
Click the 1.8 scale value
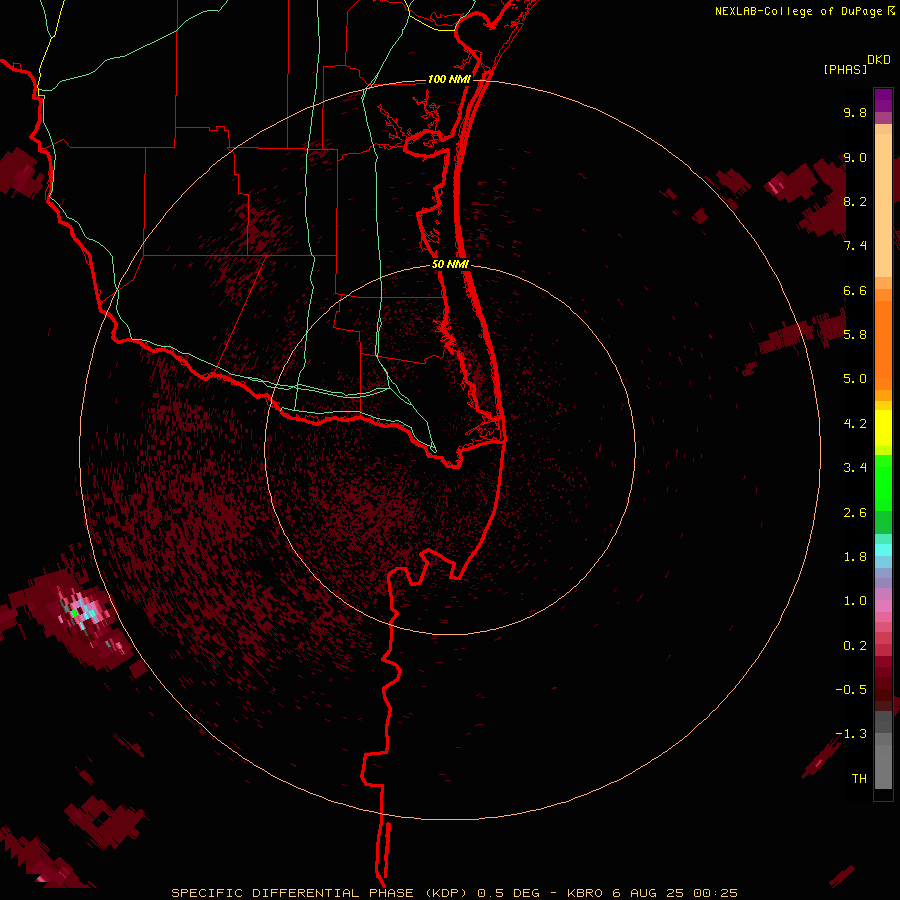(855, 557)
